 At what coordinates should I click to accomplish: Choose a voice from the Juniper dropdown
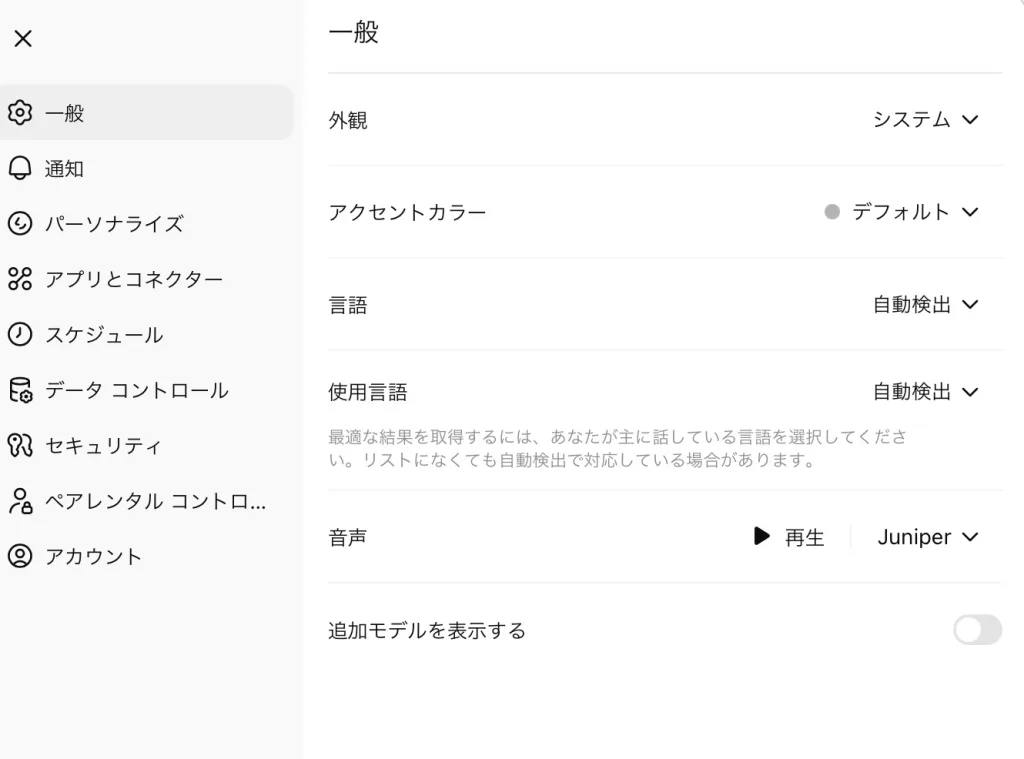pos(927,537)
